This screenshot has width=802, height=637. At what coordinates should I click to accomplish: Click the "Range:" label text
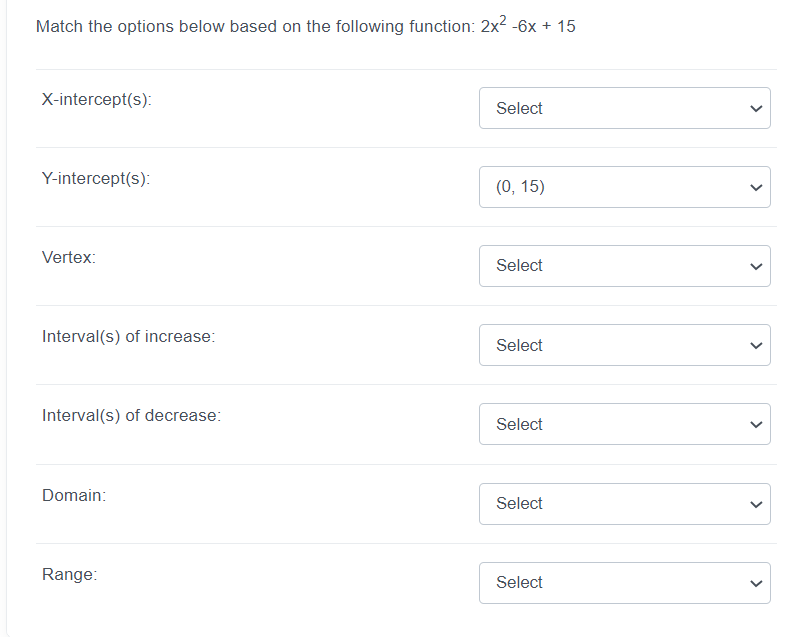point(69,574)
